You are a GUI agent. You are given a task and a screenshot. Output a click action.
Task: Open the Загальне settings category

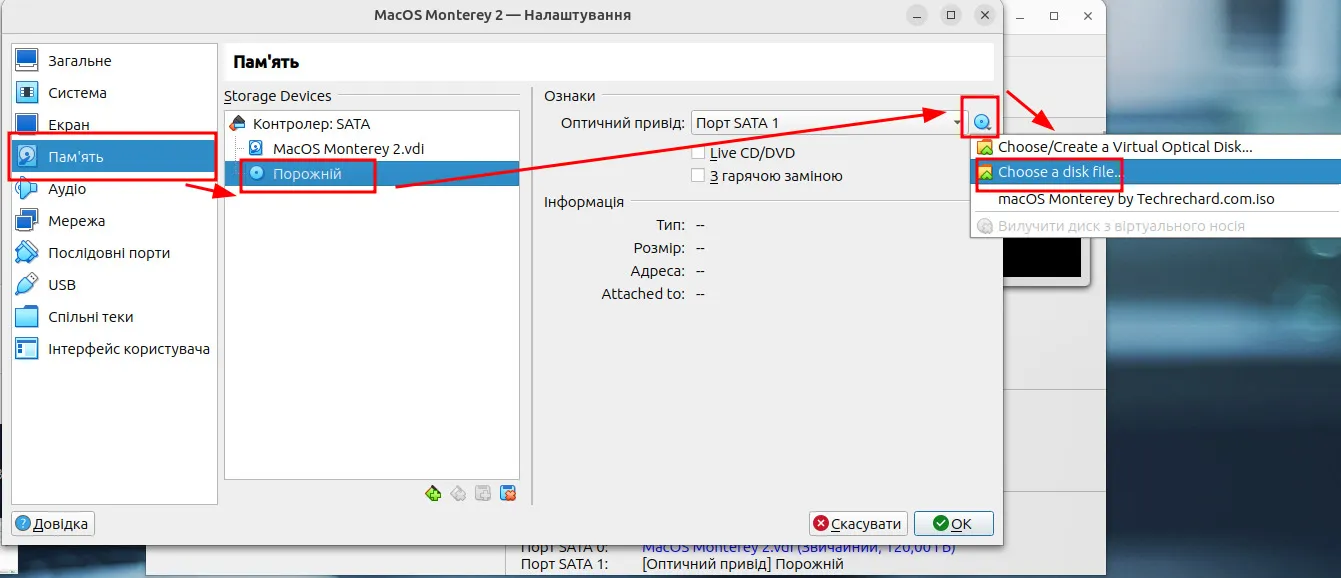coord(114,61)
